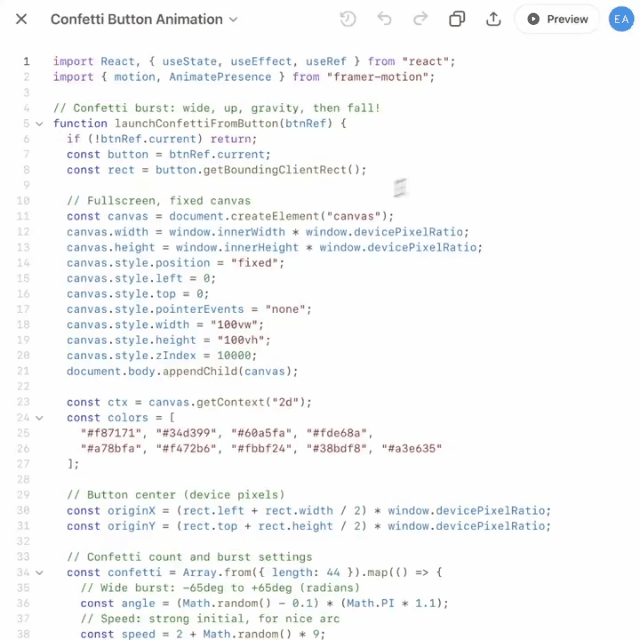Click line number 24 in the gutter
Image resolution: width=640 pixels, height=640 pixels.
point(24,418)
